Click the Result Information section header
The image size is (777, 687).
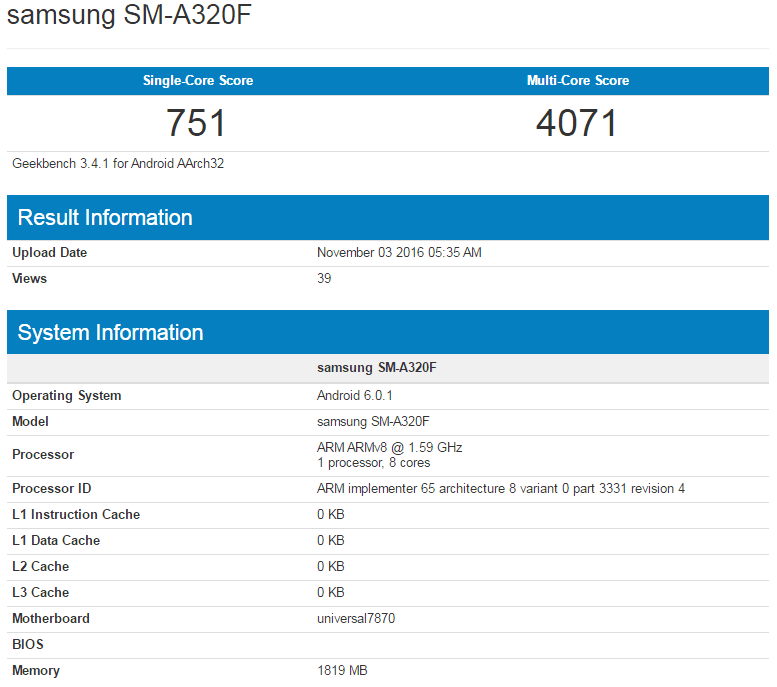click(105, 218)
